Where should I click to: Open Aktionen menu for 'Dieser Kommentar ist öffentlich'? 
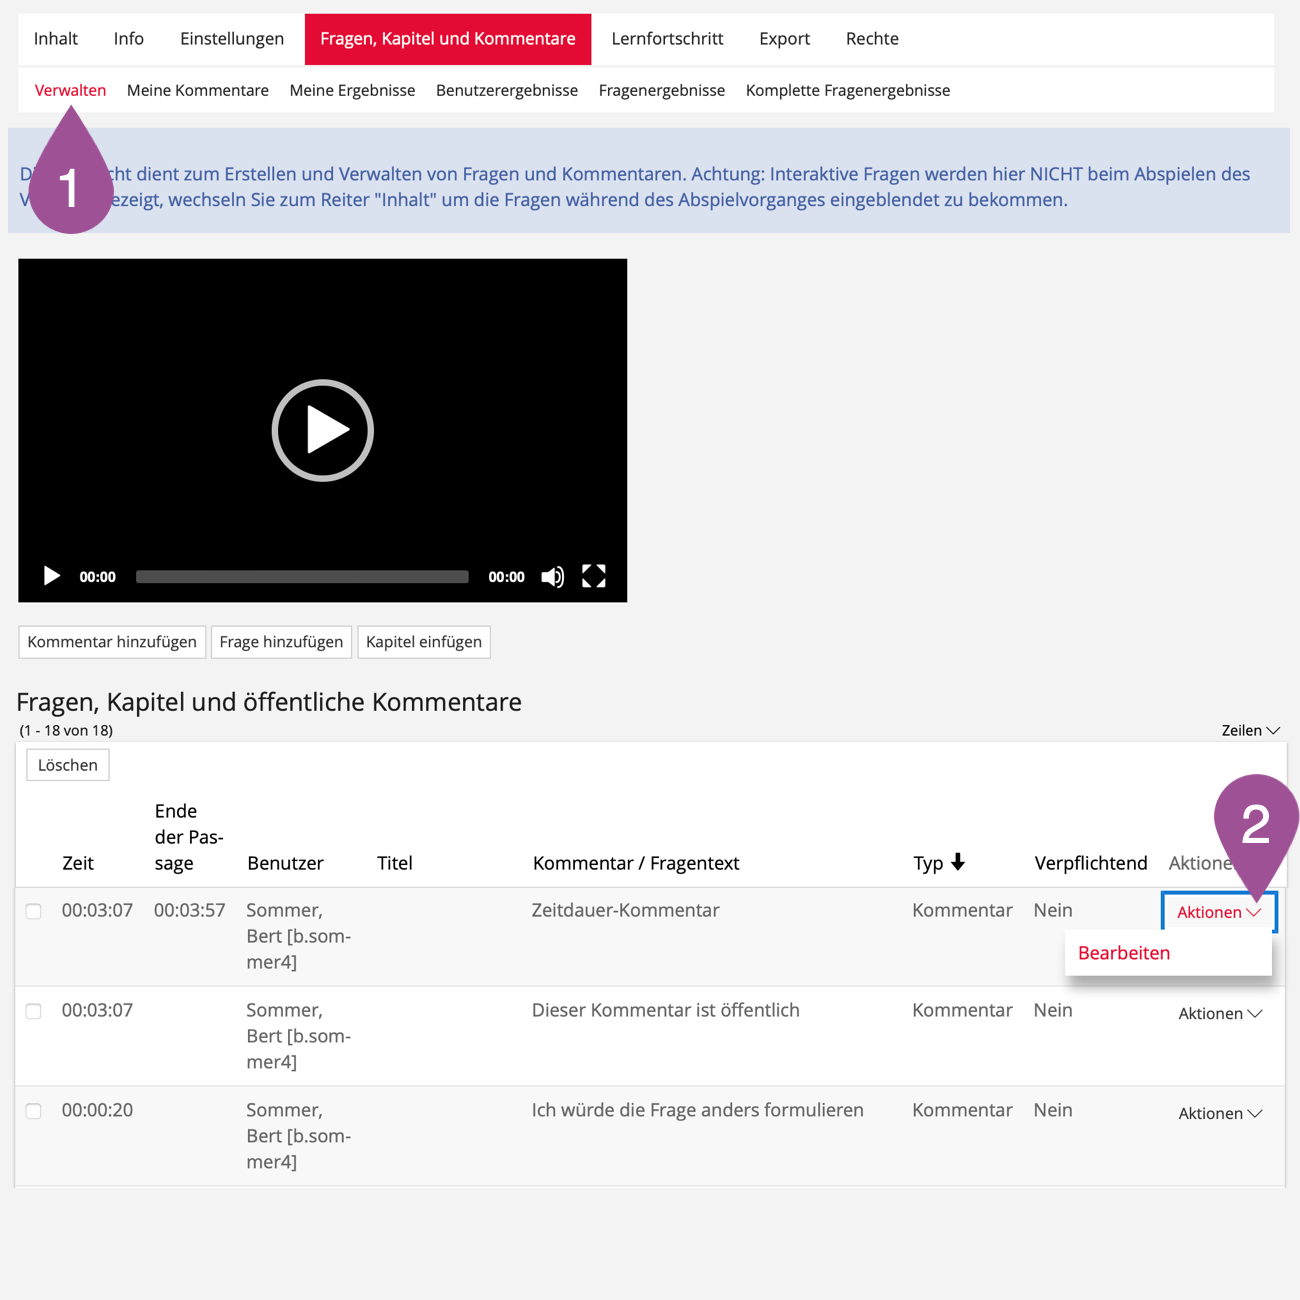coord(1219,1013)
